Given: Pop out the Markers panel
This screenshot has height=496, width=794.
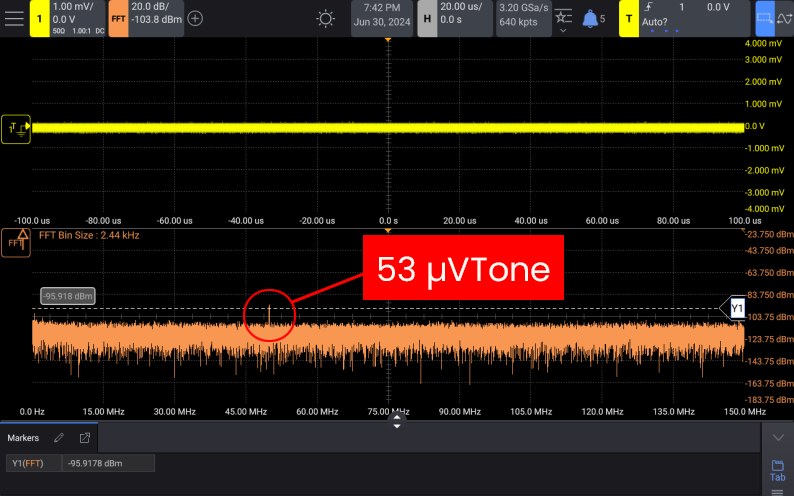Looking at the screenshot, I should [85, 438].
